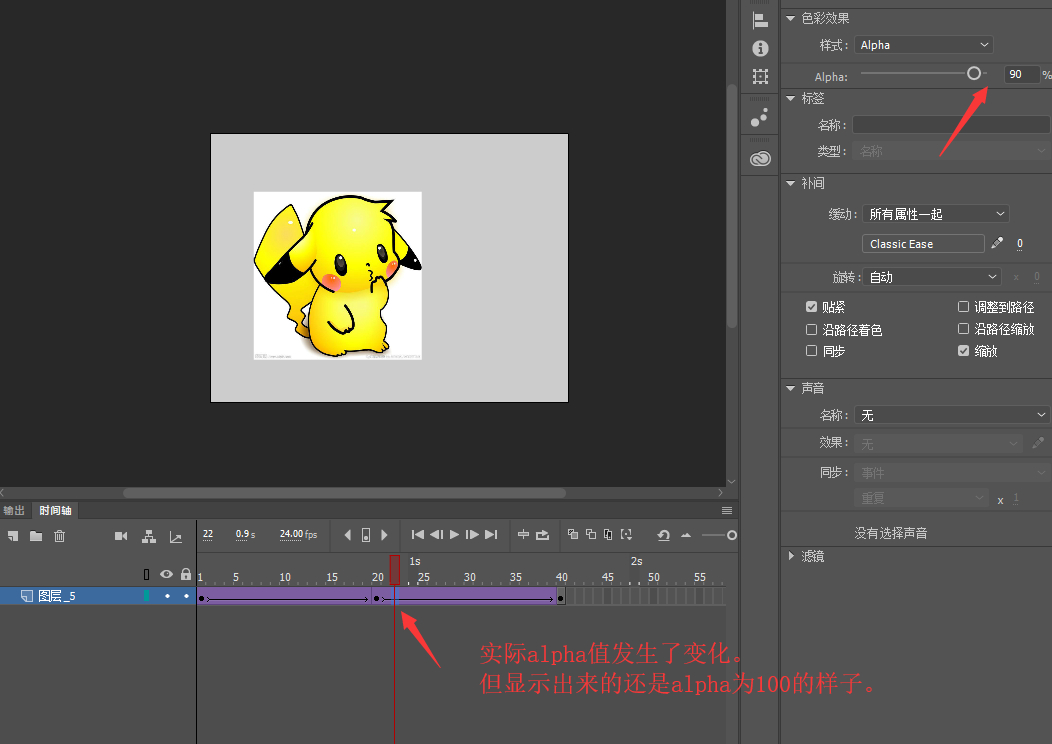
Task: Add a camera layer
Action: coord(121,535)
